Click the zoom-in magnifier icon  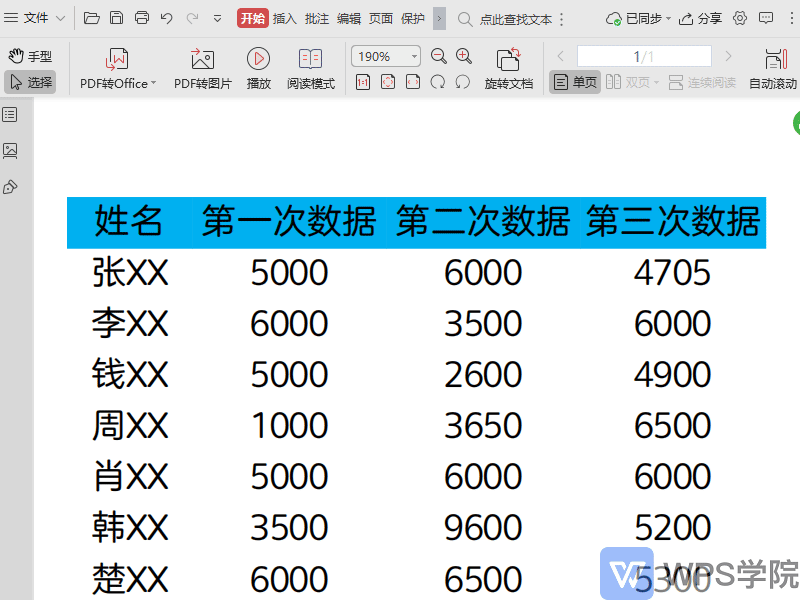point(463,57)
